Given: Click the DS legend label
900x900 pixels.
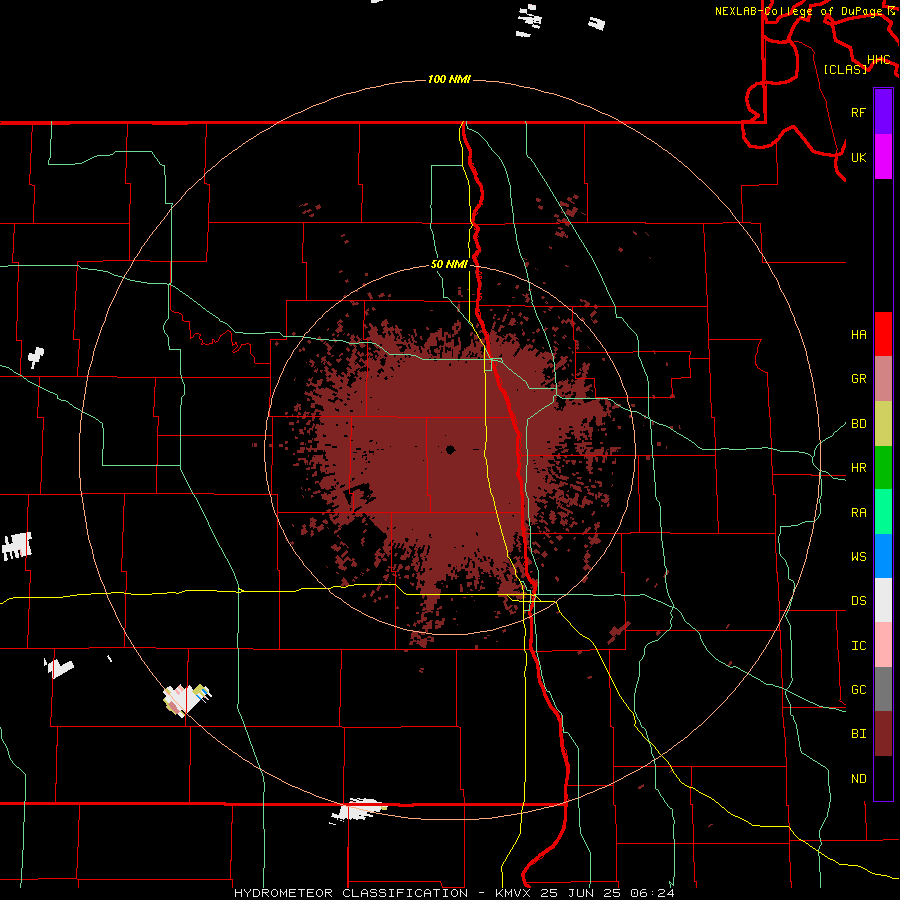Looking at the screenshot, I should click(858, 601).
